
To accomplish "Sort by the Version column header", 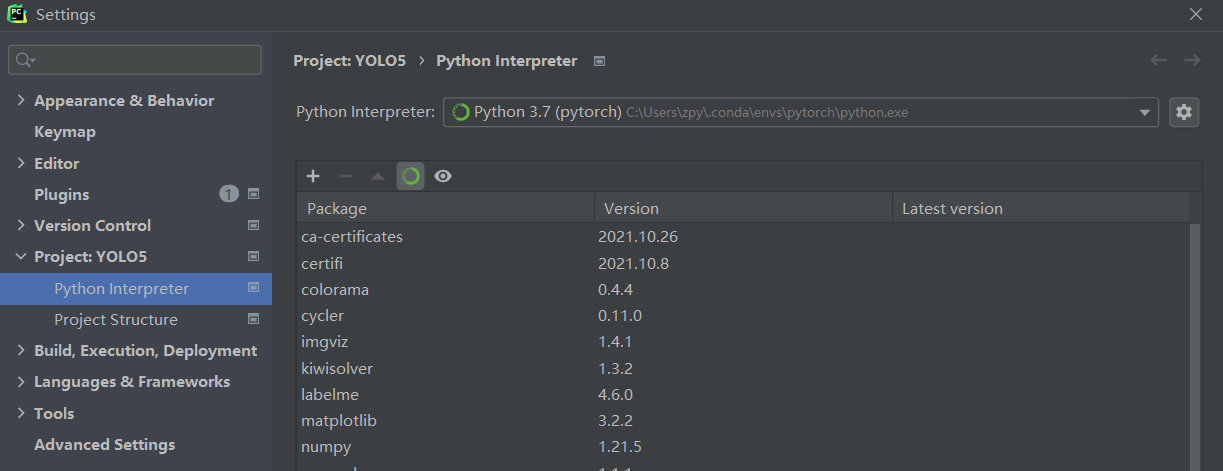I will pos(743,208).
